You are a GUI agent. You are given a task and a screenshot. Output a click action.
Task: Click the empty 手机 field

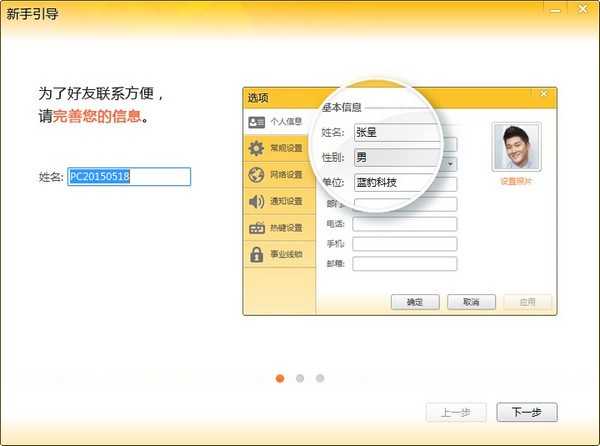[404, 244]
